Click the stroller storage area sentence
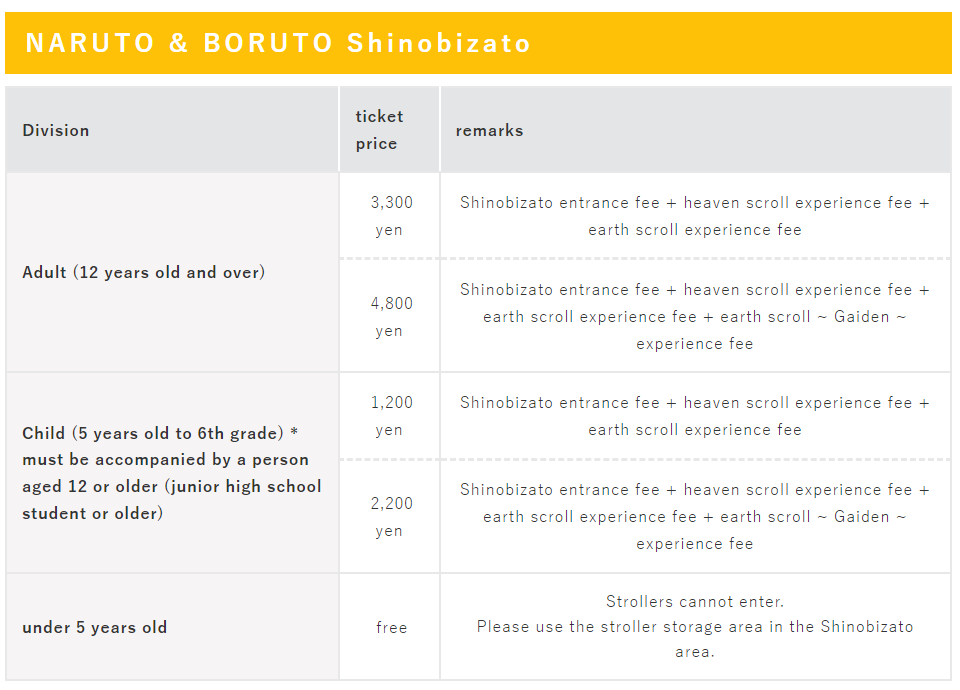Image resolution: width=960 pixels, height=690 pixels. [x=695, y=639]
